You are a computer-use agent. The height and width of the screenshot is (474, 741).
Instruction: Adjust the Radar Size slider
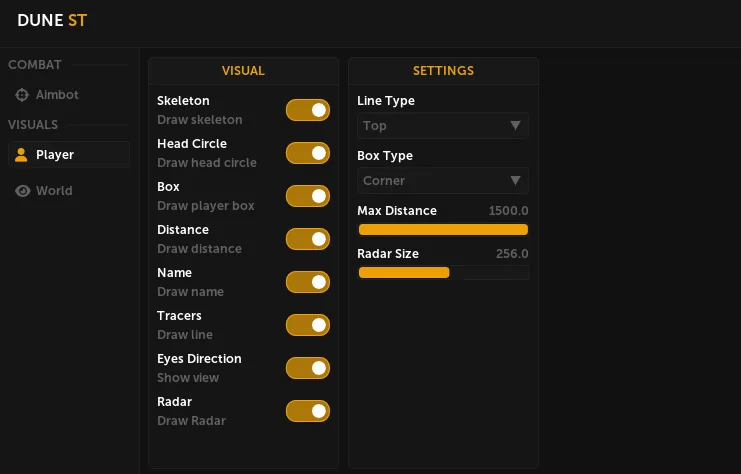tap(443, 273)
